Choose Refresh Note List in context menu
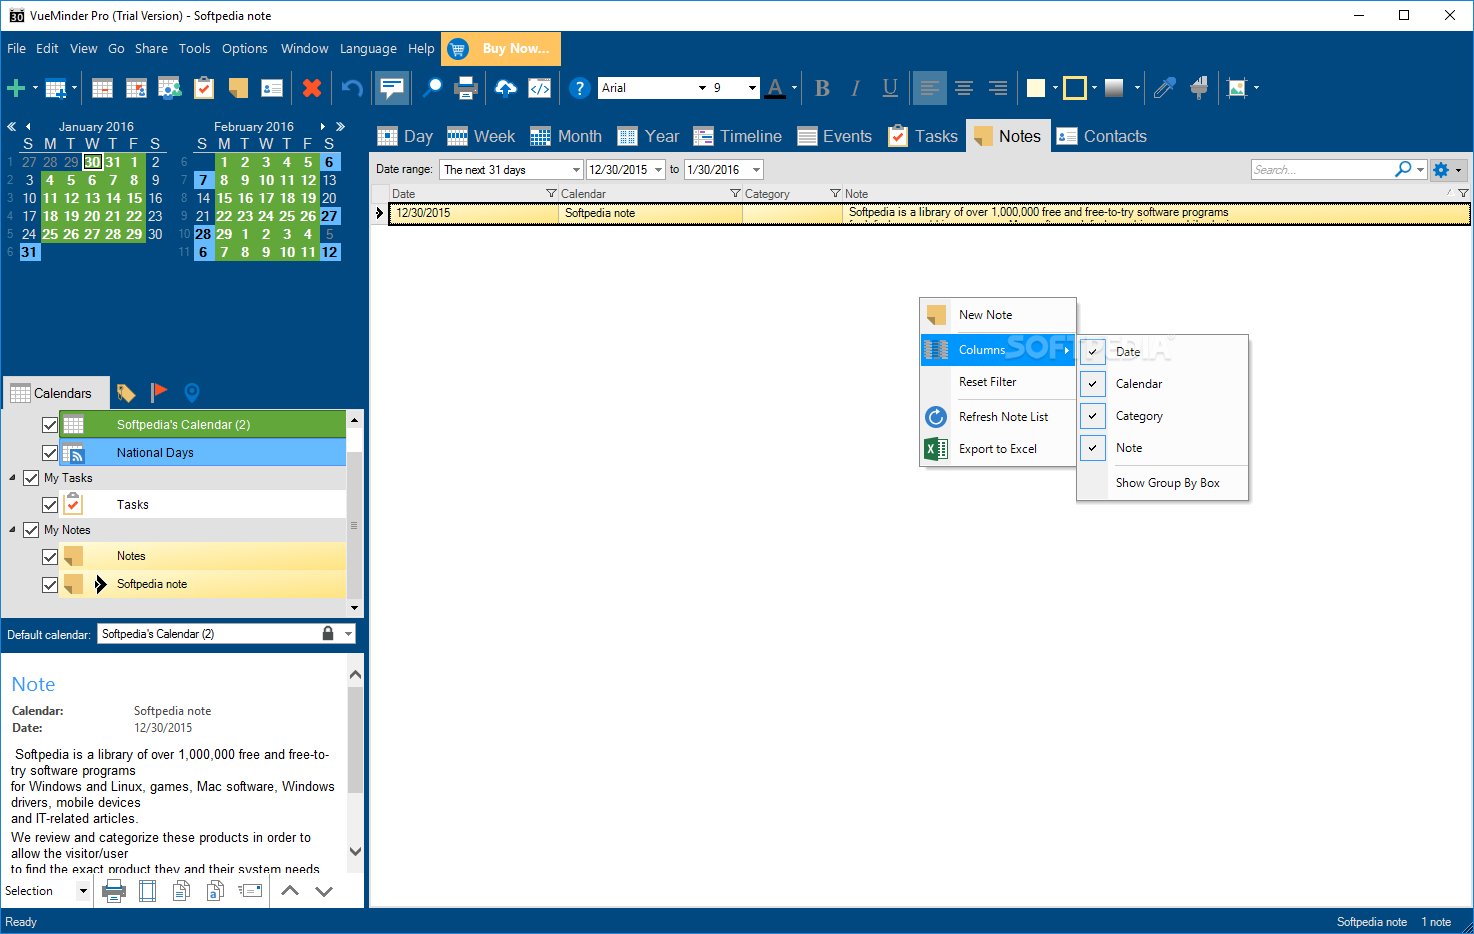Viewport: 1474px width, 934px height. coord(998,417)
